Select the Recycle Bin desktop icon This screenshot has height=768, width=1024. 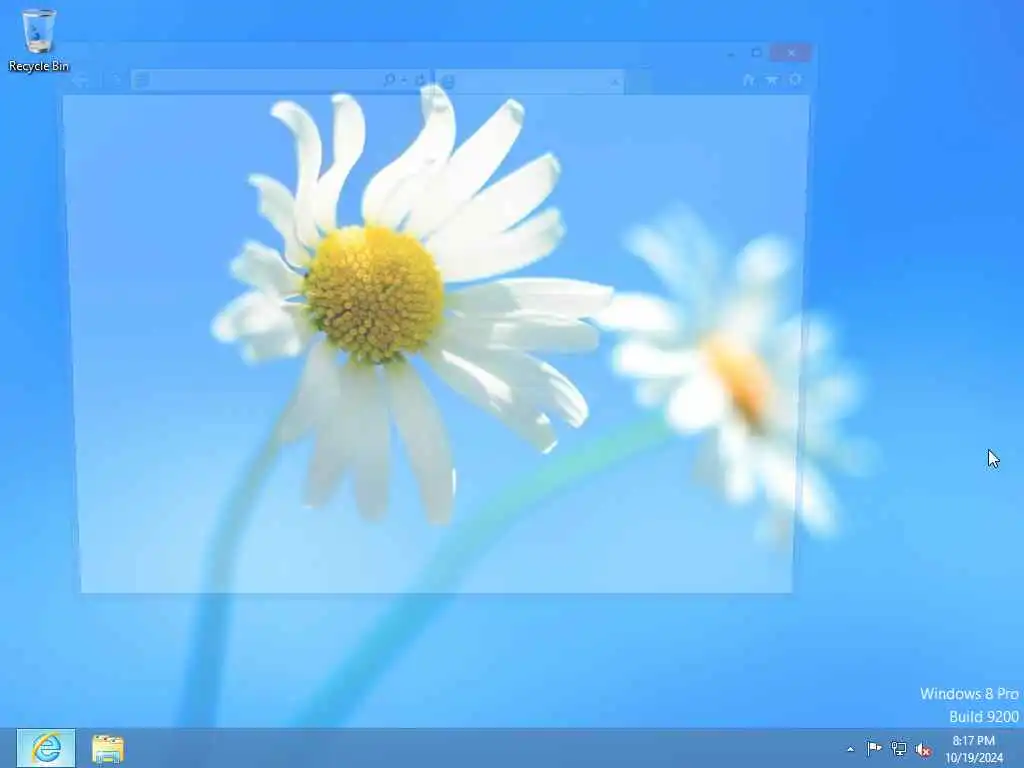(39, 40)
